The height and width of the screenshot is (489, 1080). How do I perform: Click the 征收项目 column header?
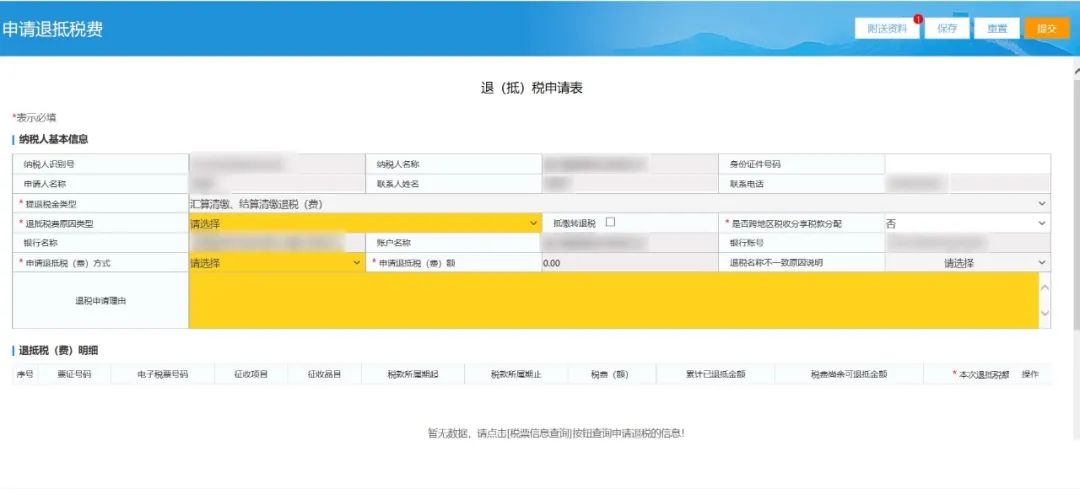point(250,374)
